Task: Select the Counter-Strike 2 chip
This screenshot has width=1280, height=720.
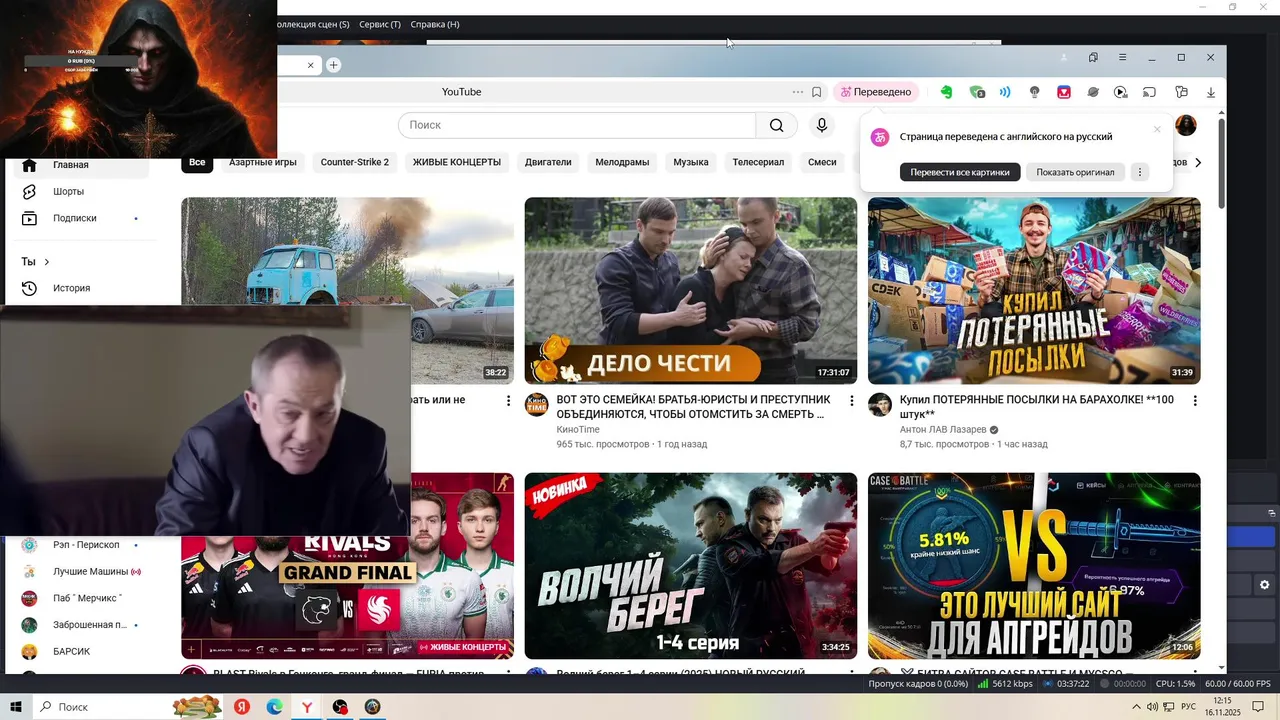Action: (x=355, y=162)
